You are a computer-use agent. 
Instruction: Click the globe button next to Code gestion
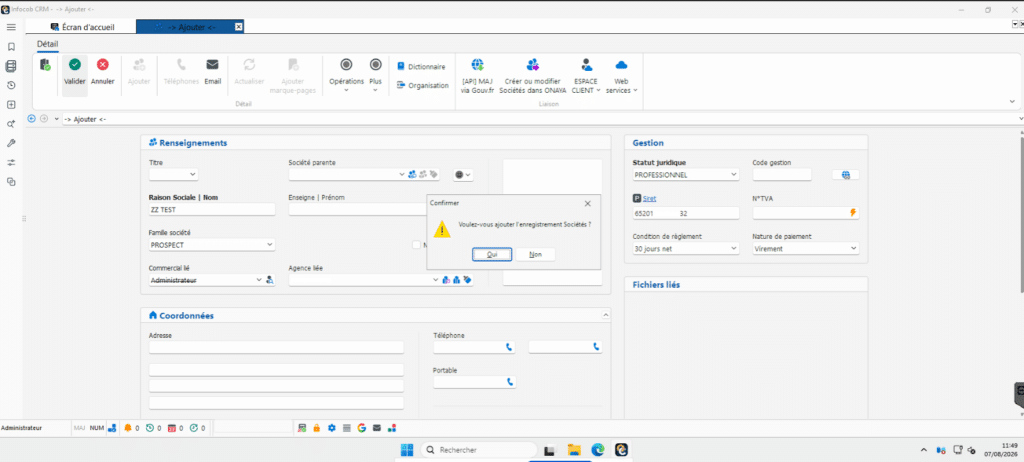(x=846, y=174)
